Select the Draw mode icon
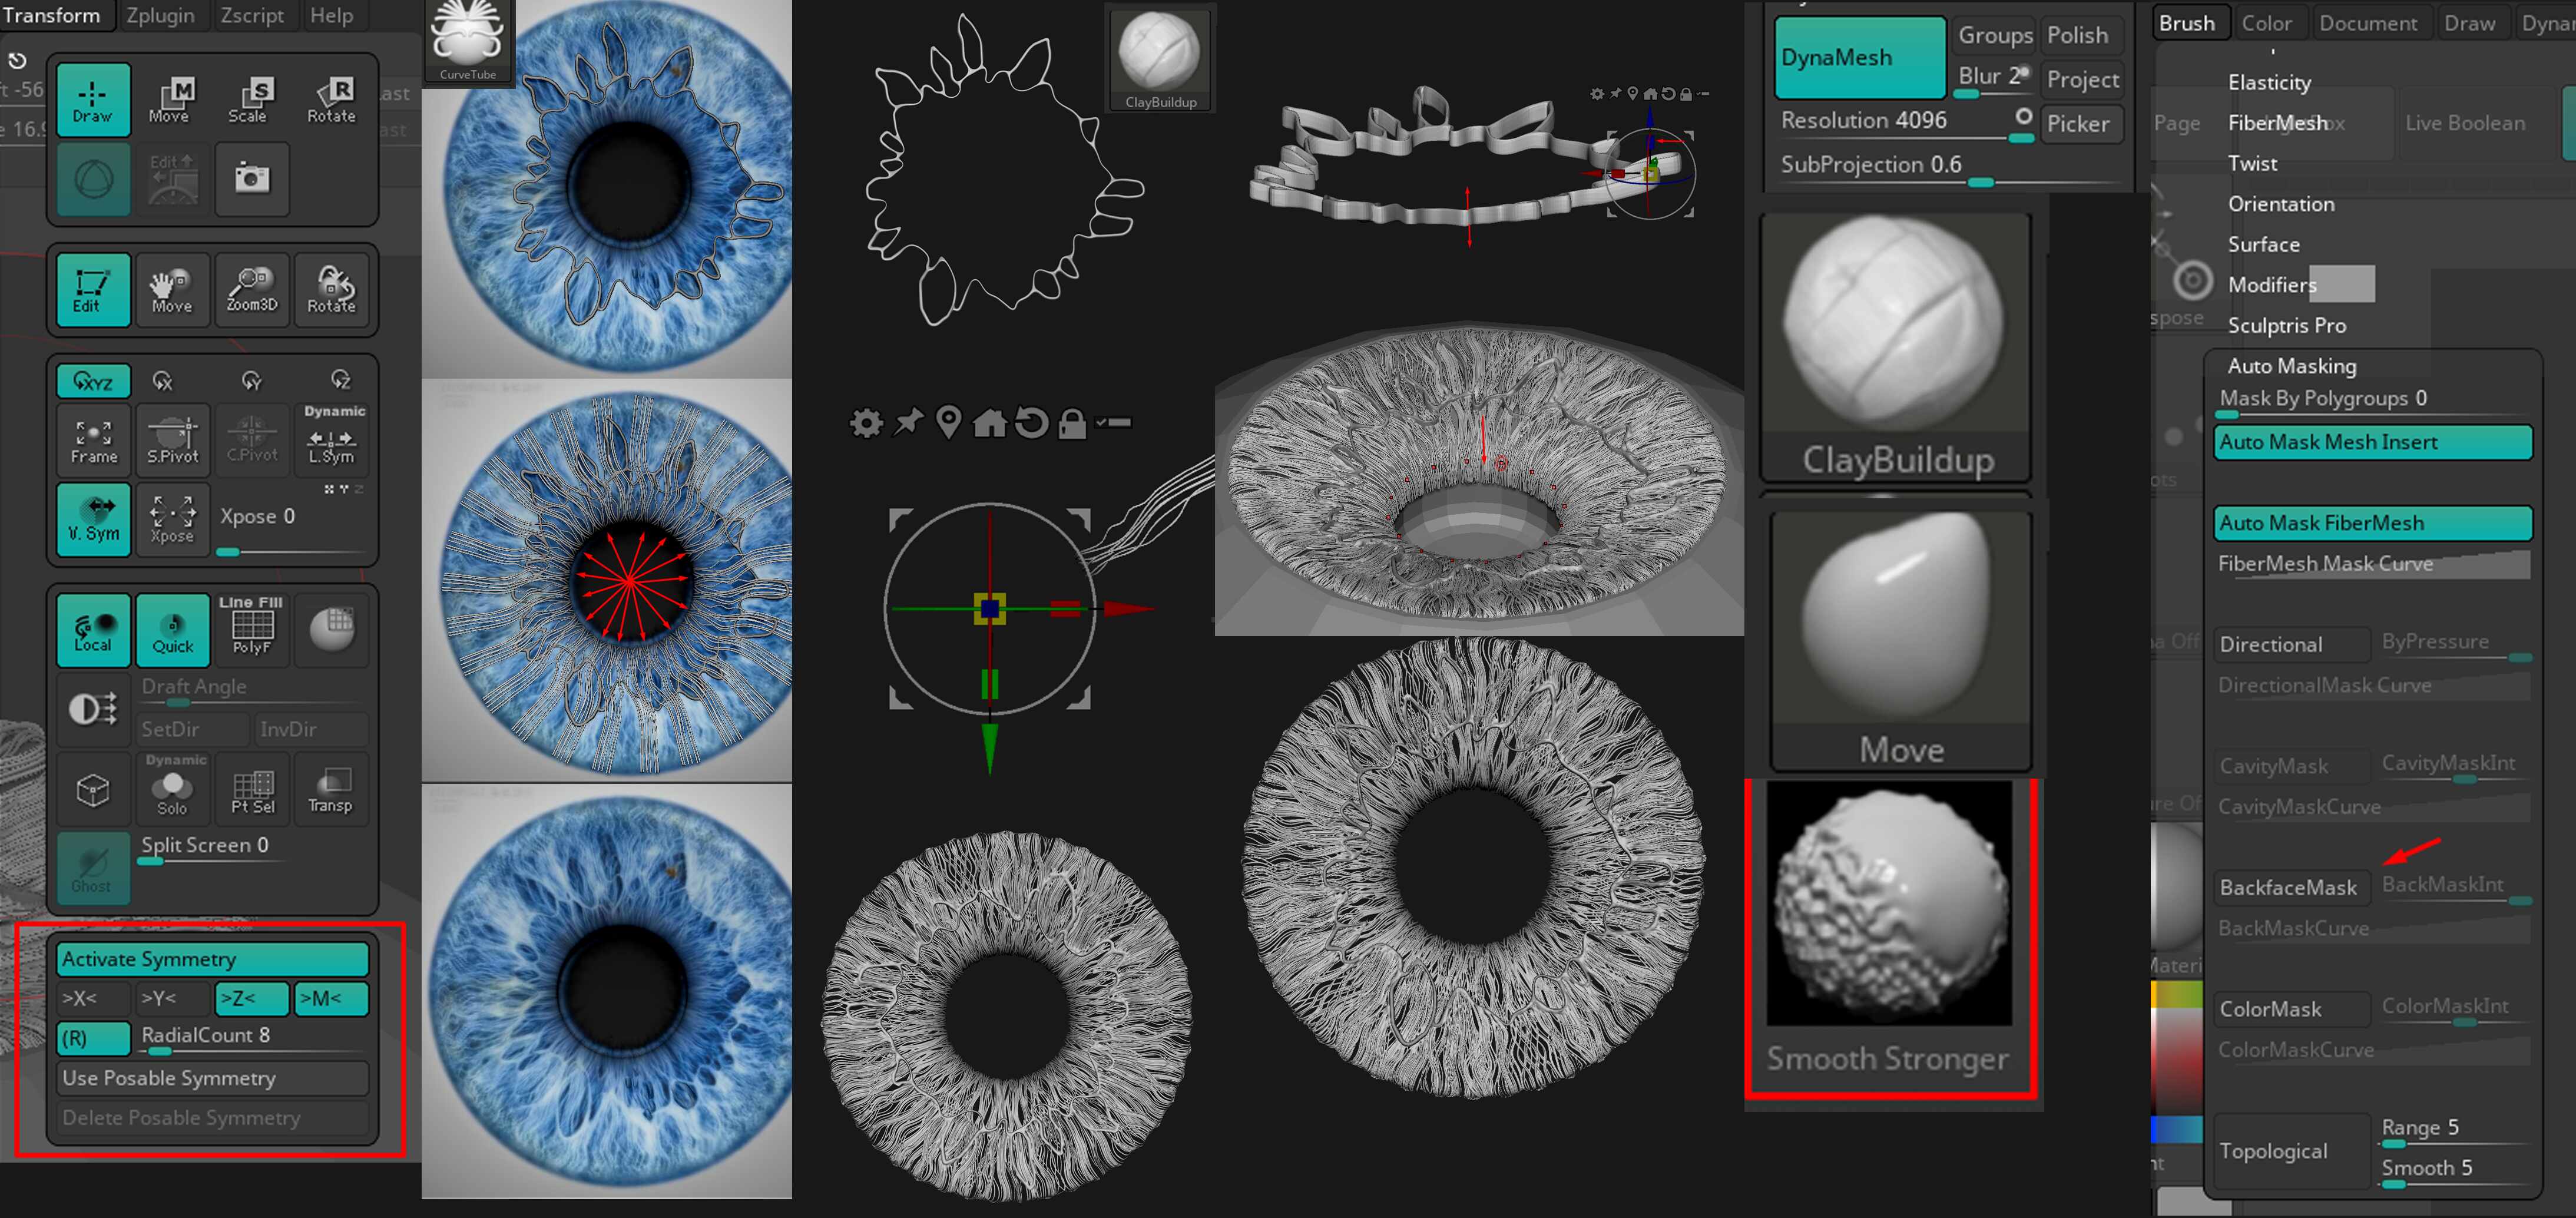This screenshot has height=1218, width=2576. coord(92,99)
